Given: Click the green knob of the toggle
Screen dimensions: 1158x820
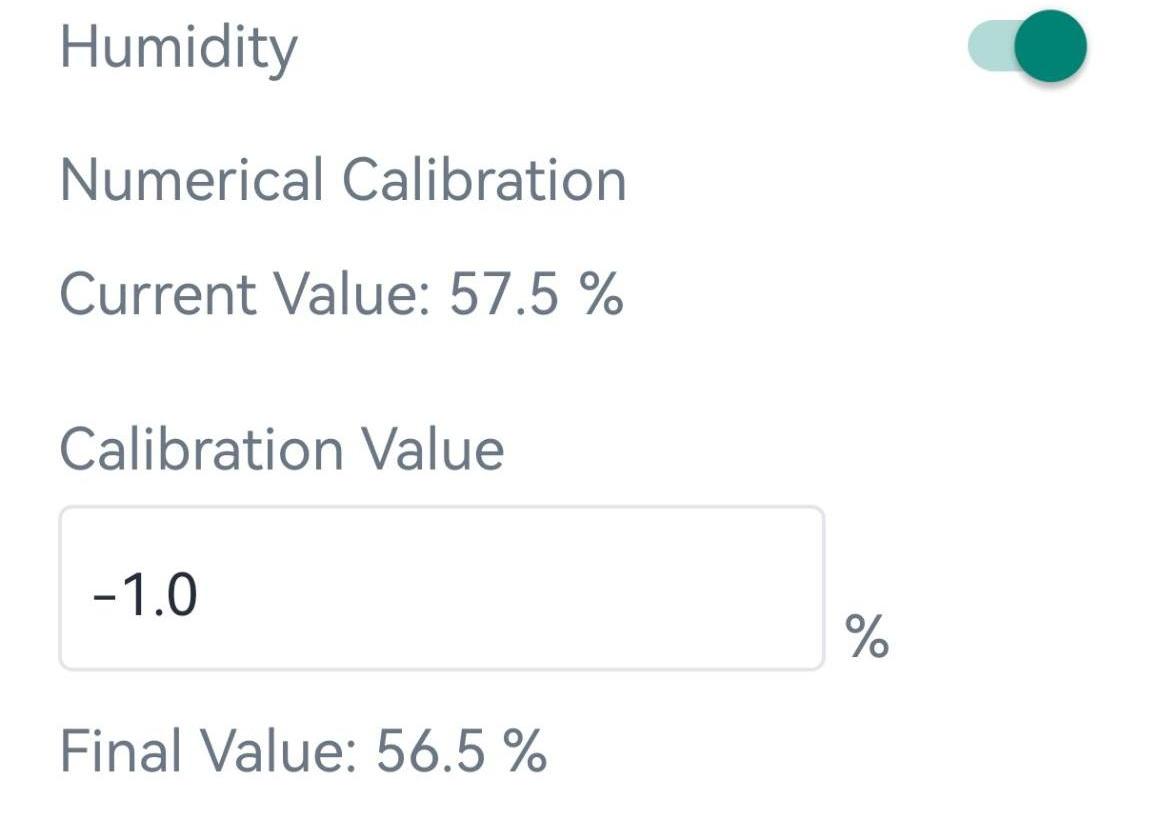Looking at the screenshot, I should point(1049,46).
